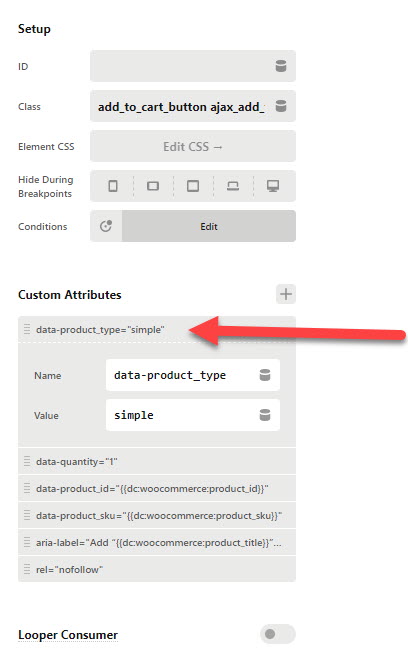The height and width of the screenshot is (659, 408).
Task: Hide element on smallest mobile breakpoint
Action: [x=113, y=186]
